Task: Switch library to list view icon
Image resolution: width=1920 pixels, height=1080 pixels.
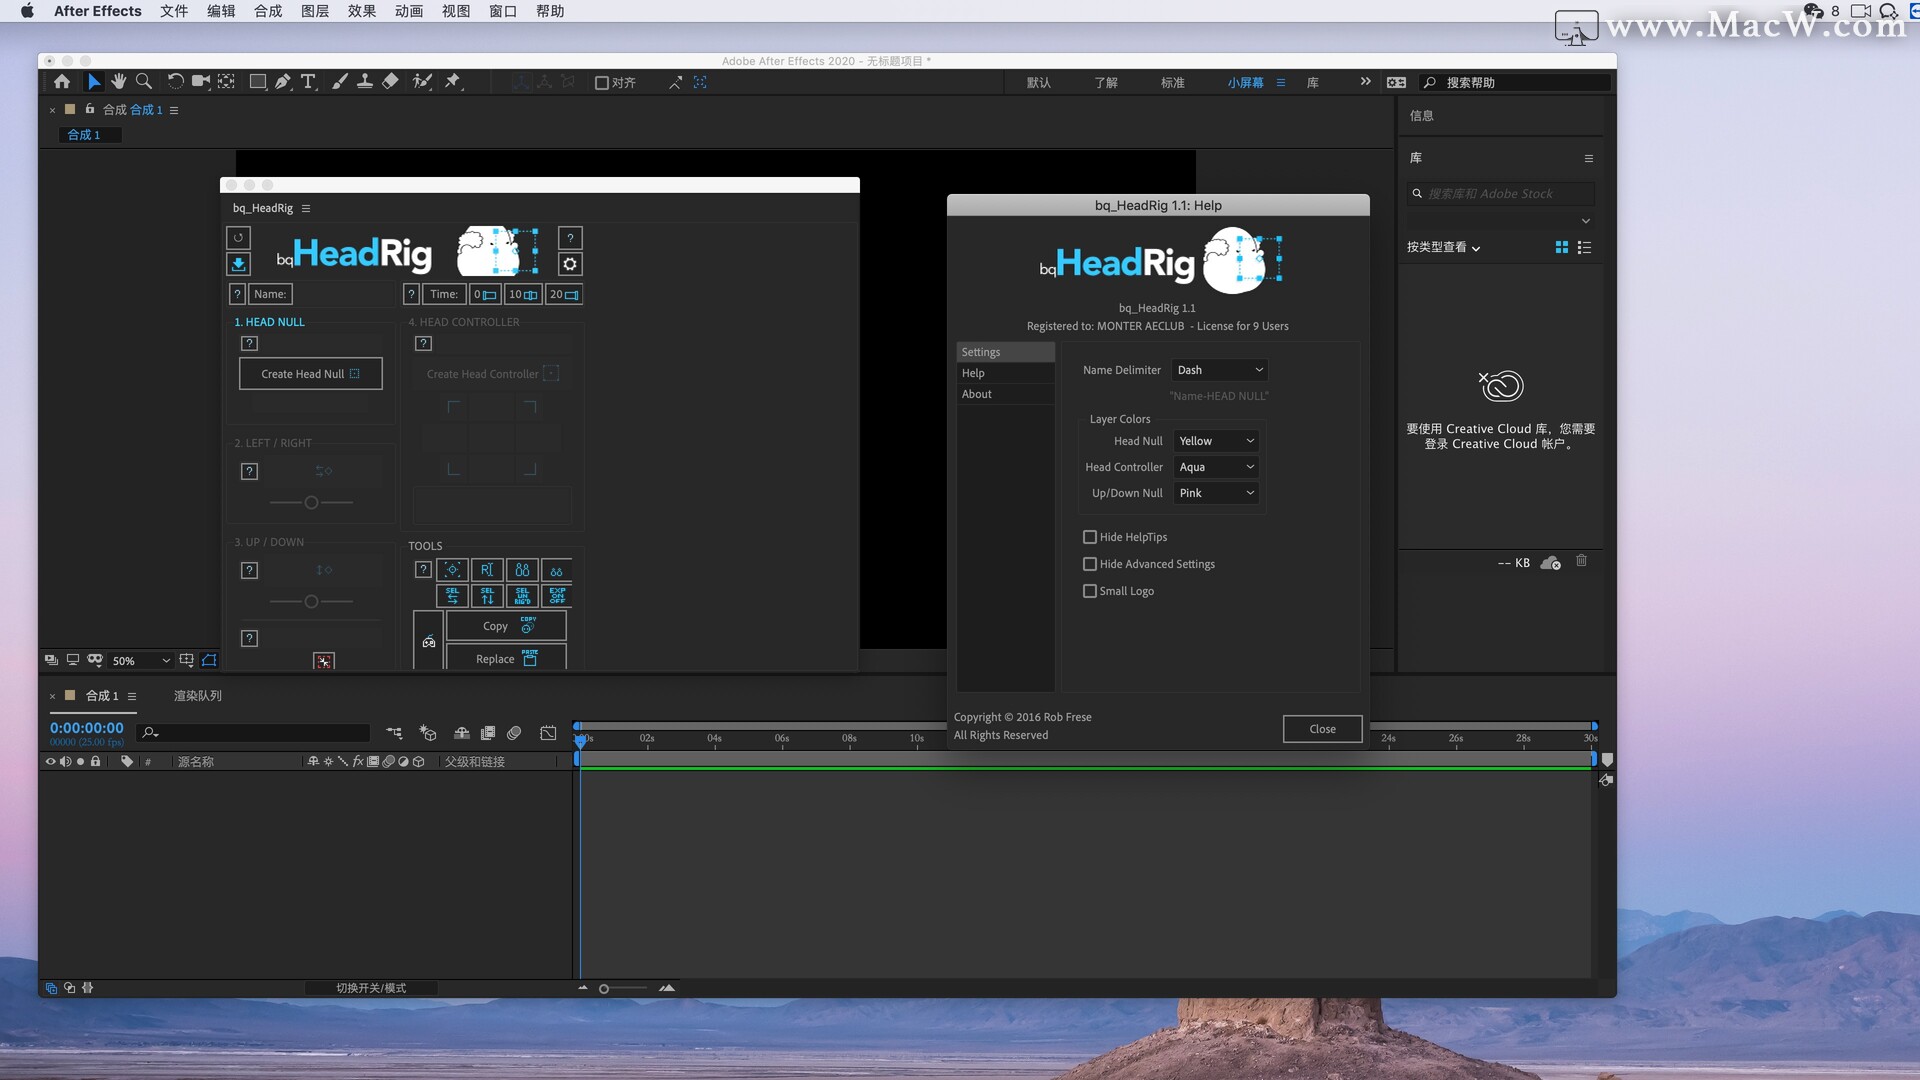Action: pyautogui.click(x=1584, y=247)
